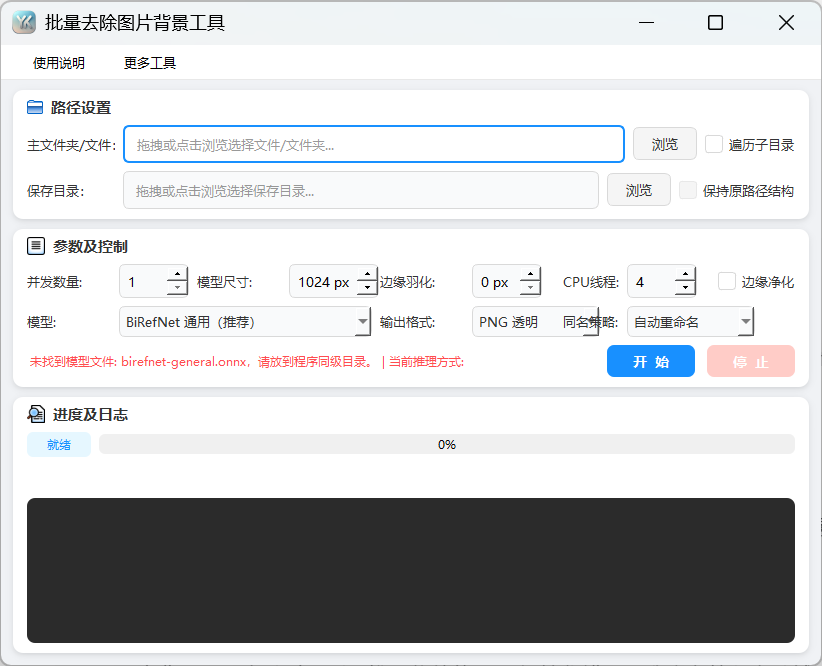Click the red missing model file warning
Viewport: 822px width, 666px height.
coord(203,362)
